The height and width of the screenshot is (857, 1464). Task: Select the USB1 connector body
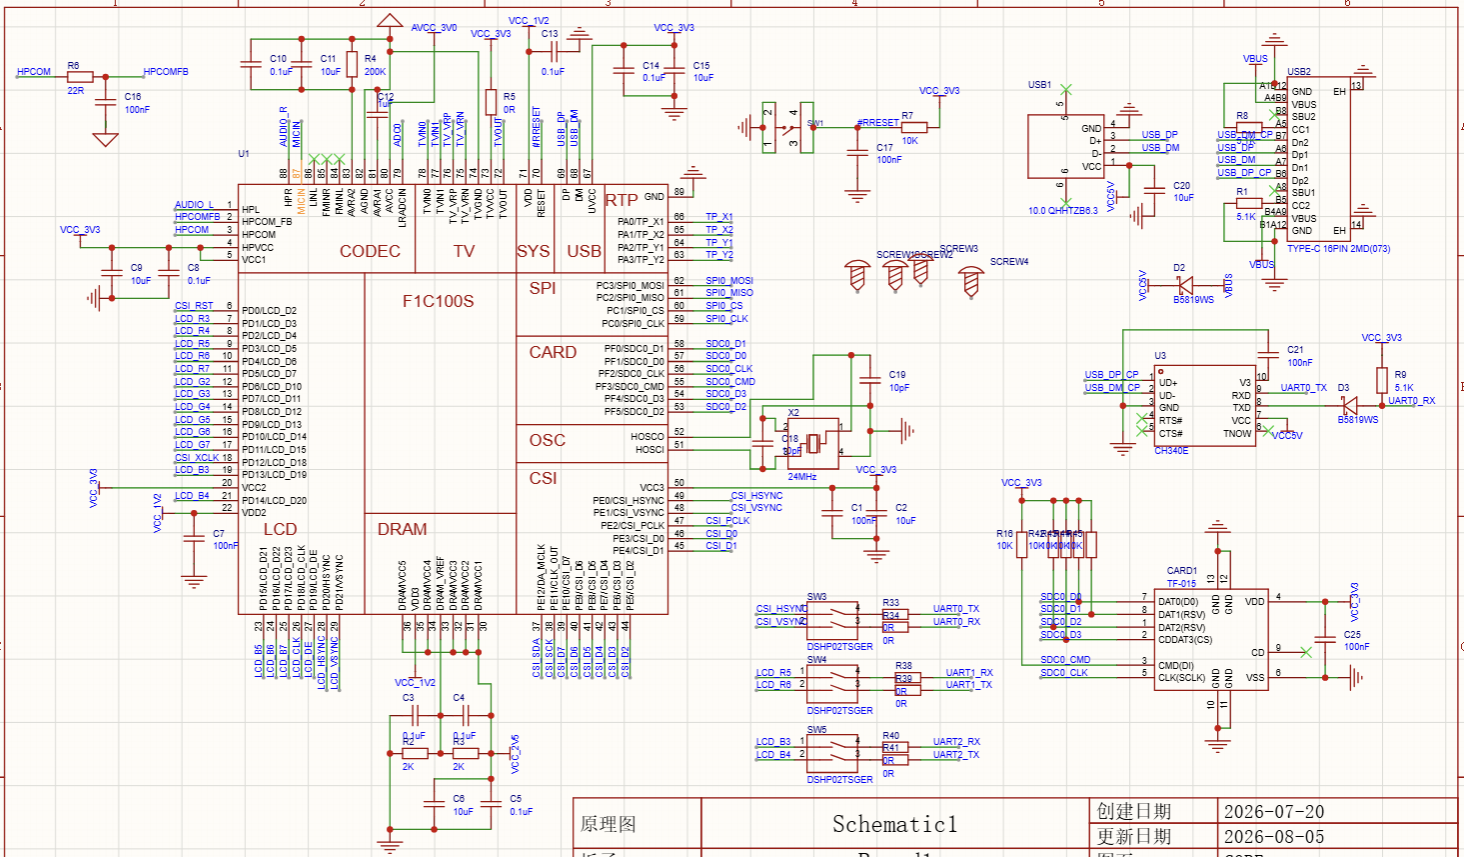(x=1066, y=147)
